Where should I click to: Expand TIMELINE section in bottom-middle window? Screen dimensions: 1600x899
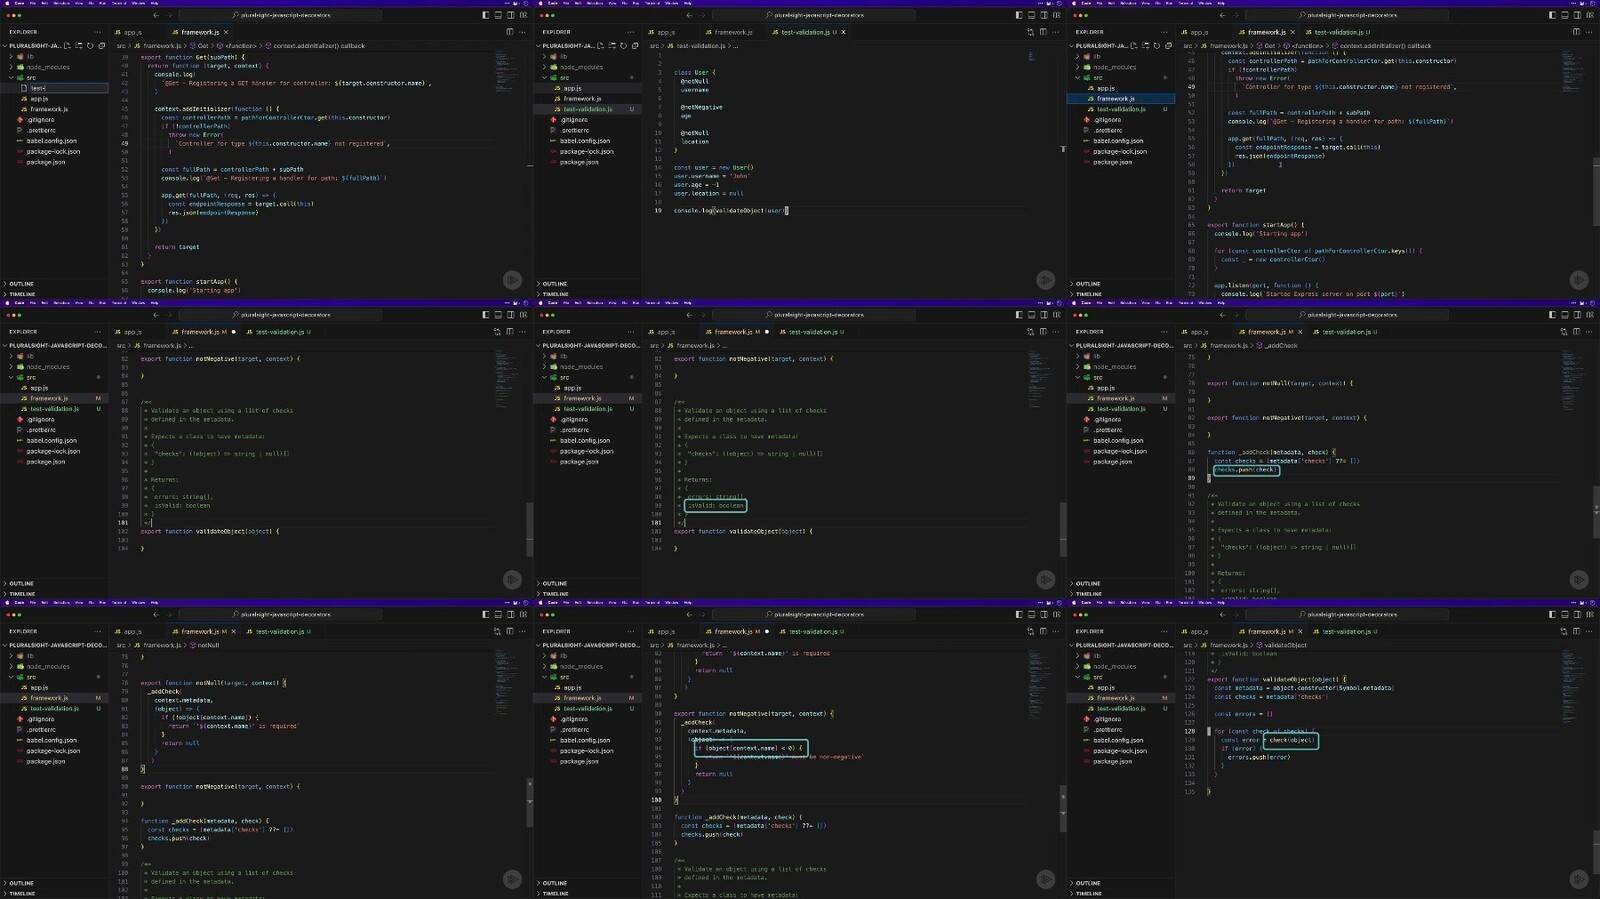555,894
